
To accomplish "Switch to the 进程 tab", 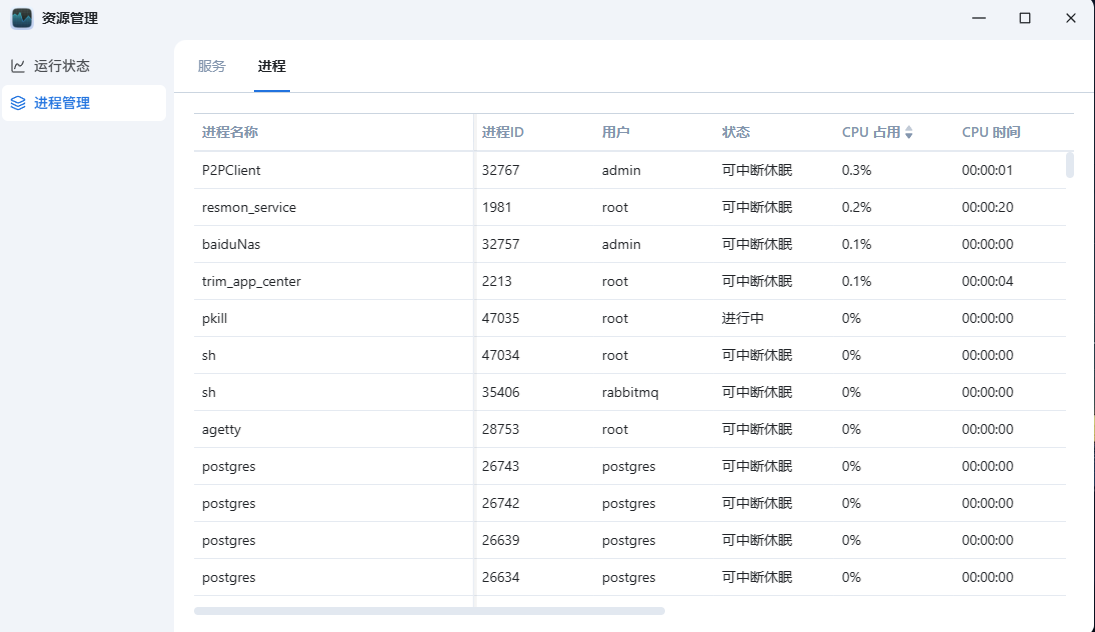I will (x=272, y=66).
